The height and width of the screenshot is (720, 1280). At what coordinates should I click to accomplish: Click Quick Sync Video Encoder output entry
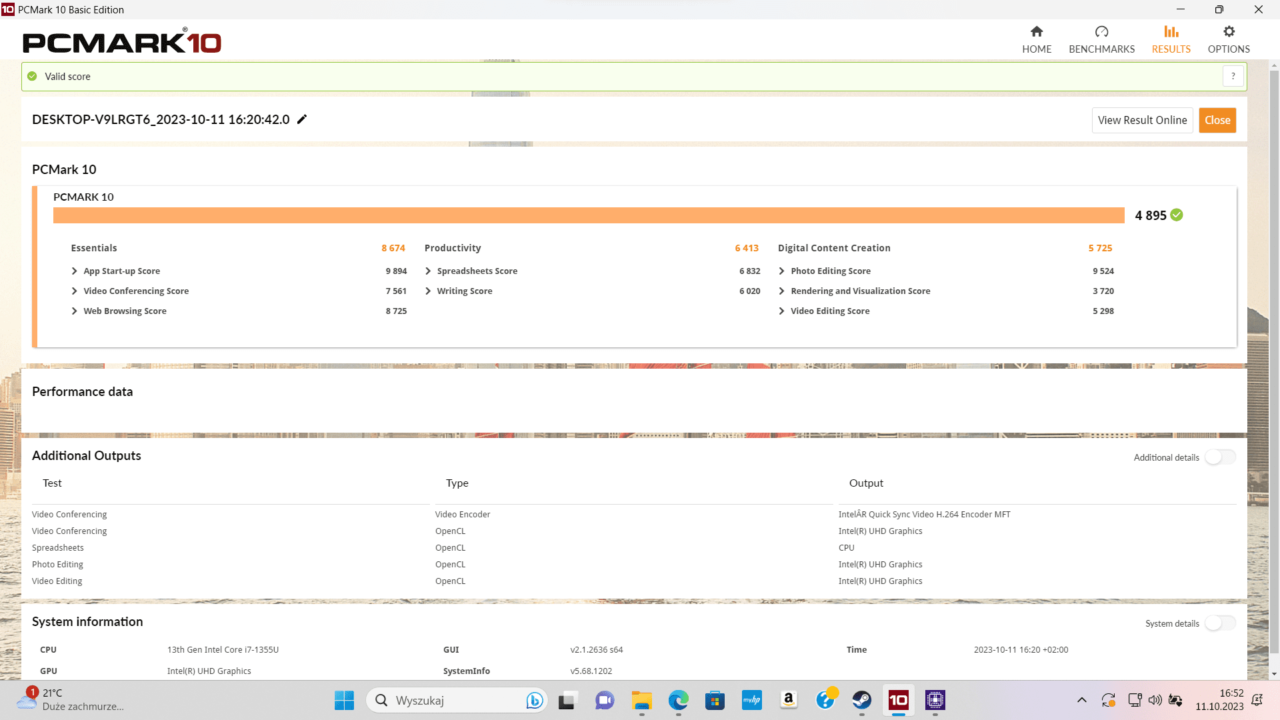925,514
